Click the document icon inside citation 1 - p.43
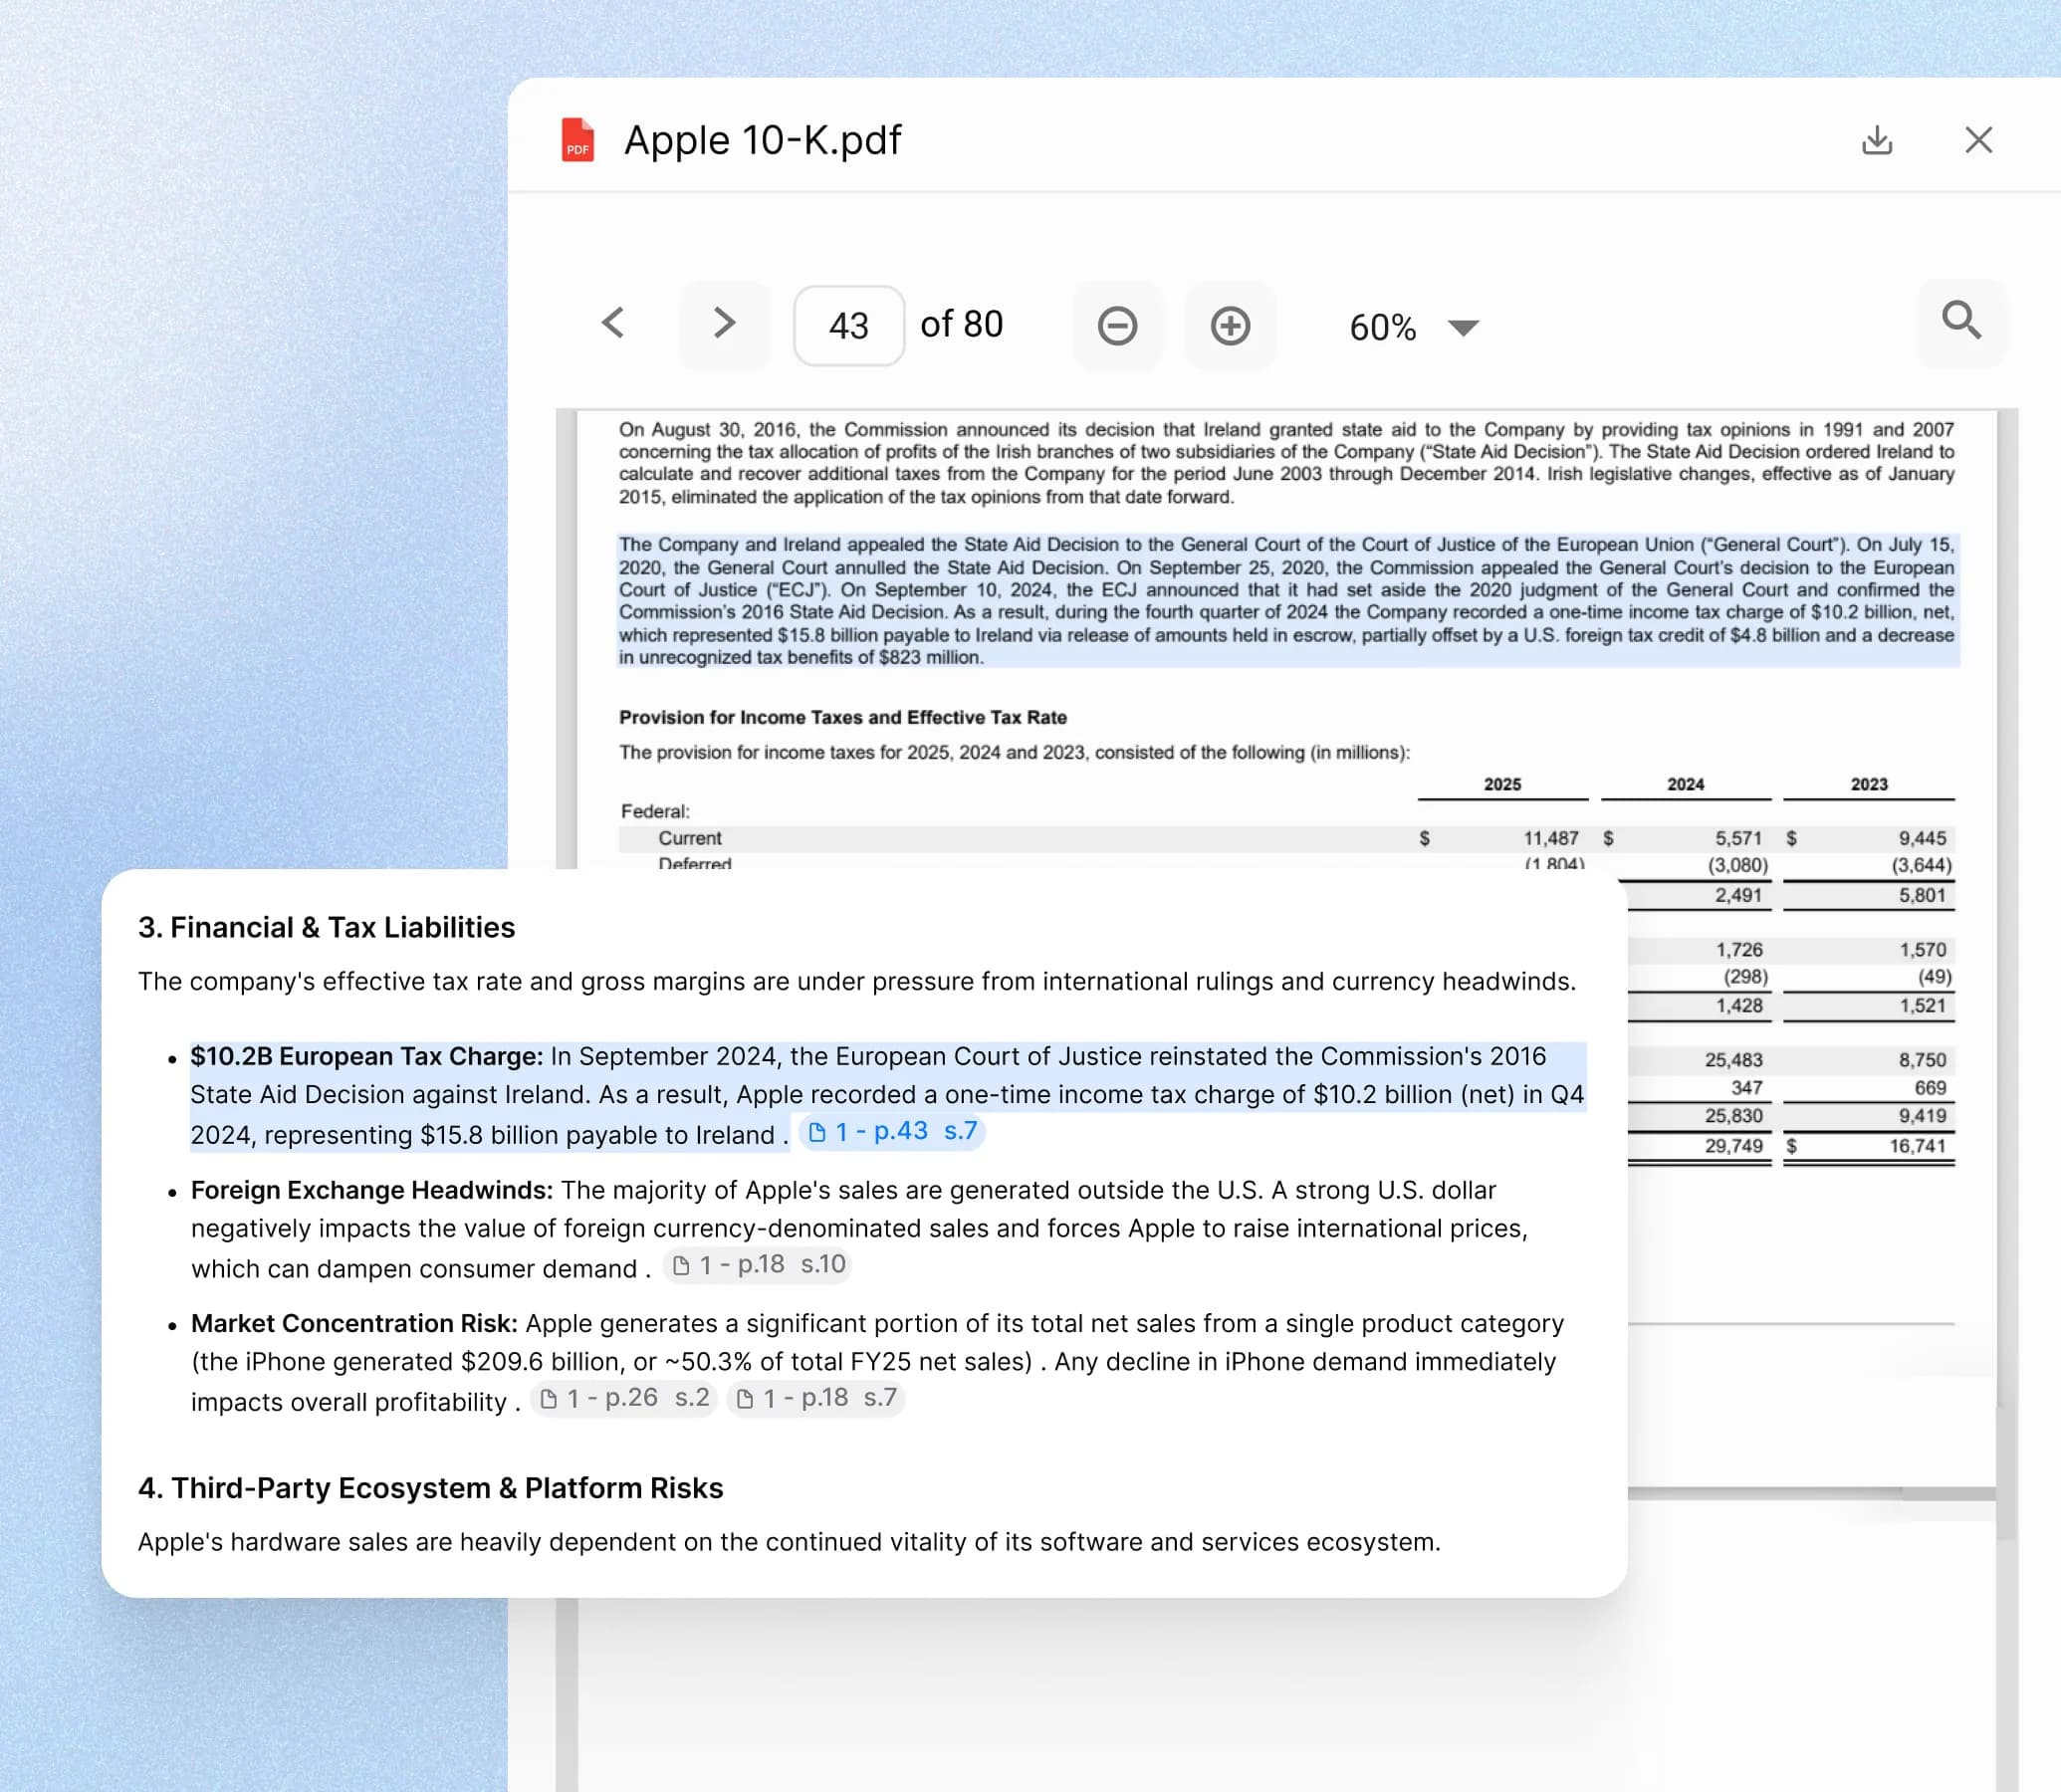The height and width of the screenshot is (1792, 2061). click(x=817, y=1131)
